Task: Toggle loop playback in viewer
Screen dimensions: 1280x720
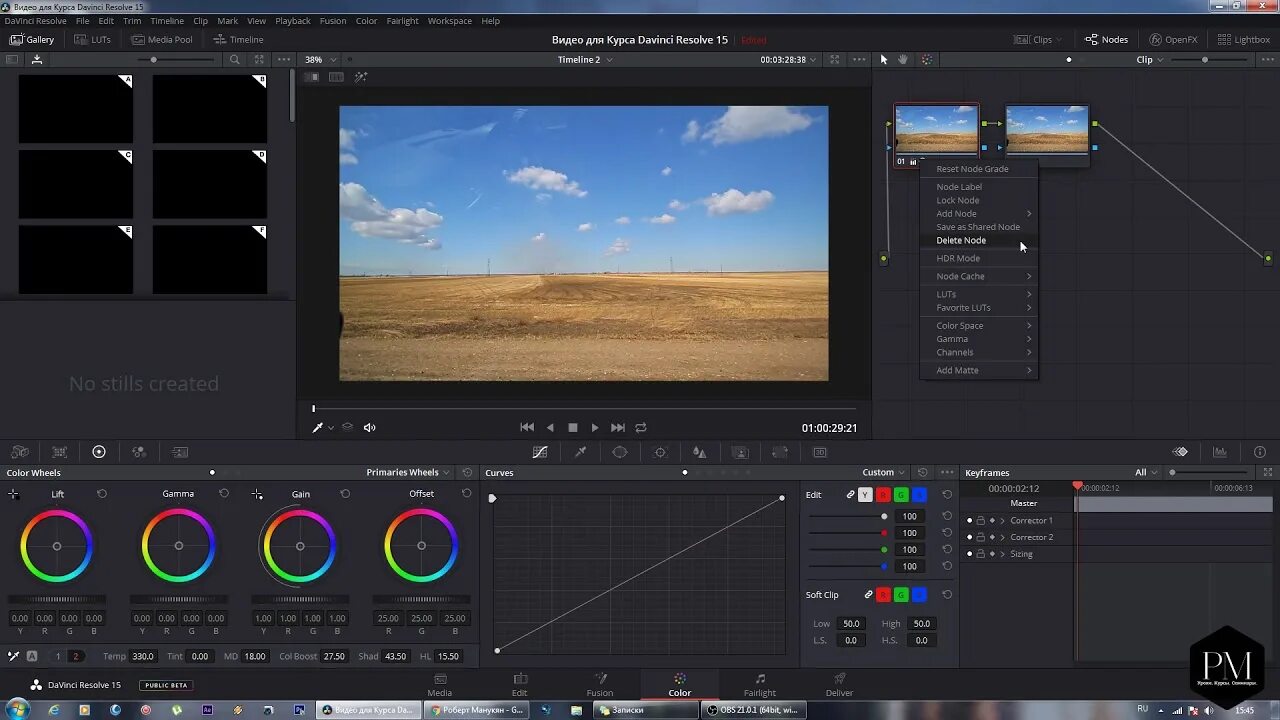Action: point(641,428)
